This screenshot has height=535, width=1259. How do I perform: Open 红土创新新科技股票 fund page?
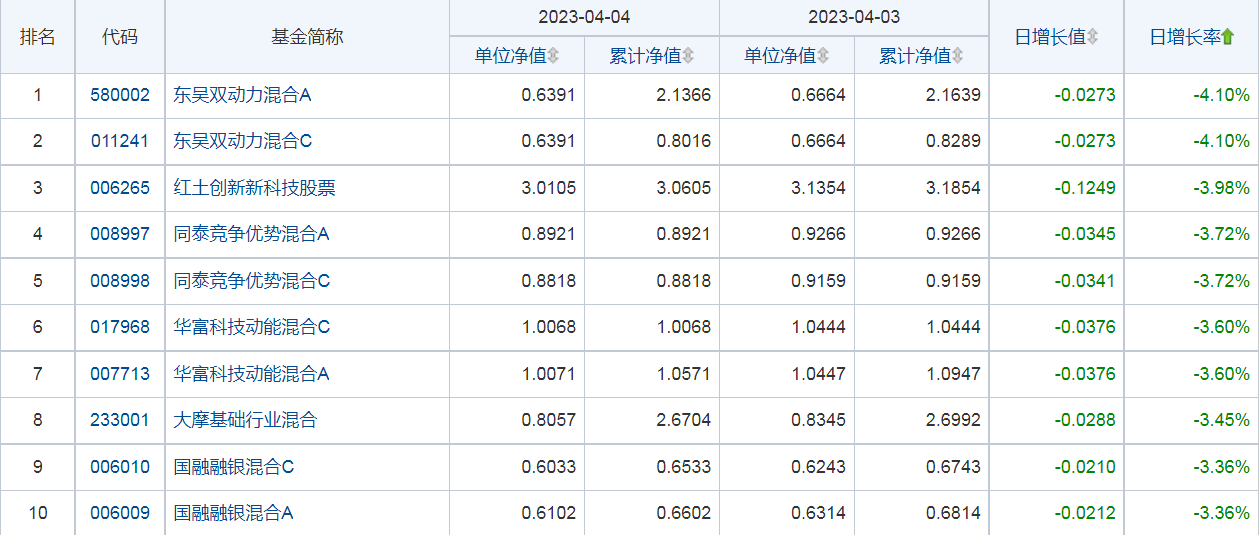[255, 187]
